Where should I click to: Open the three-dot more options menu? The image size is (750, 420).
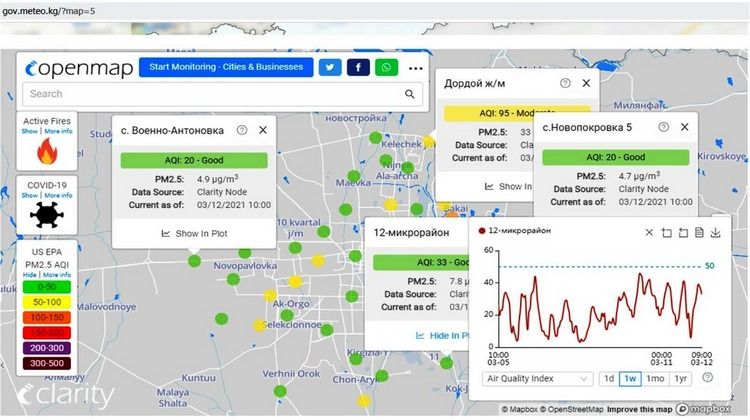(416, 69)
